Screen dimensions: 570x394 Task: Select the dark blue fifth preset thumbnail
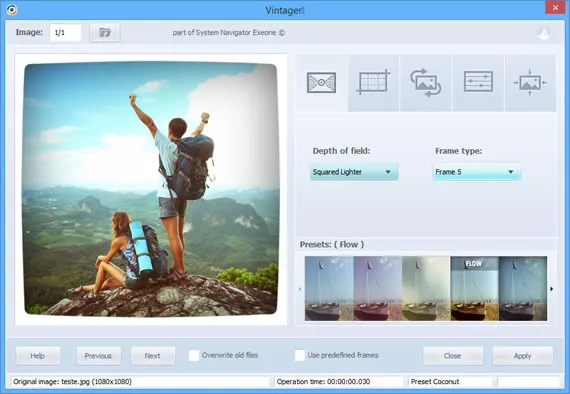click(x=523, y=289)
